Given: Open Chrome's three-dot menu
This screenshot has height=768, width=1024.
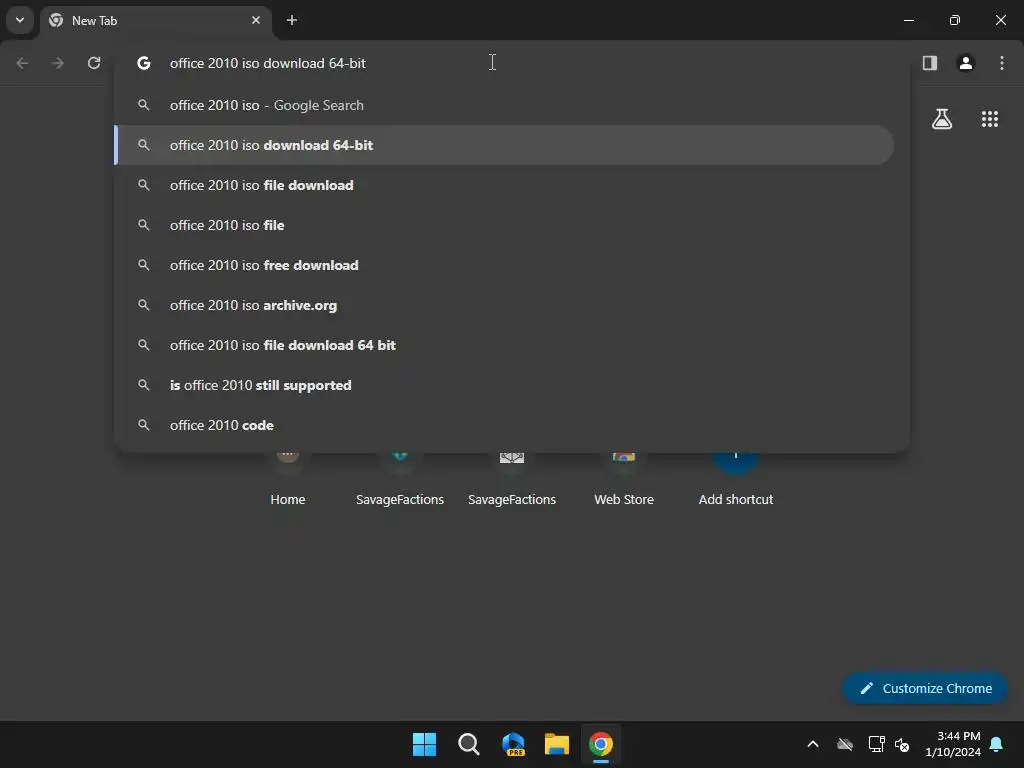Looking at the screenshot, I should point(1002,63).
